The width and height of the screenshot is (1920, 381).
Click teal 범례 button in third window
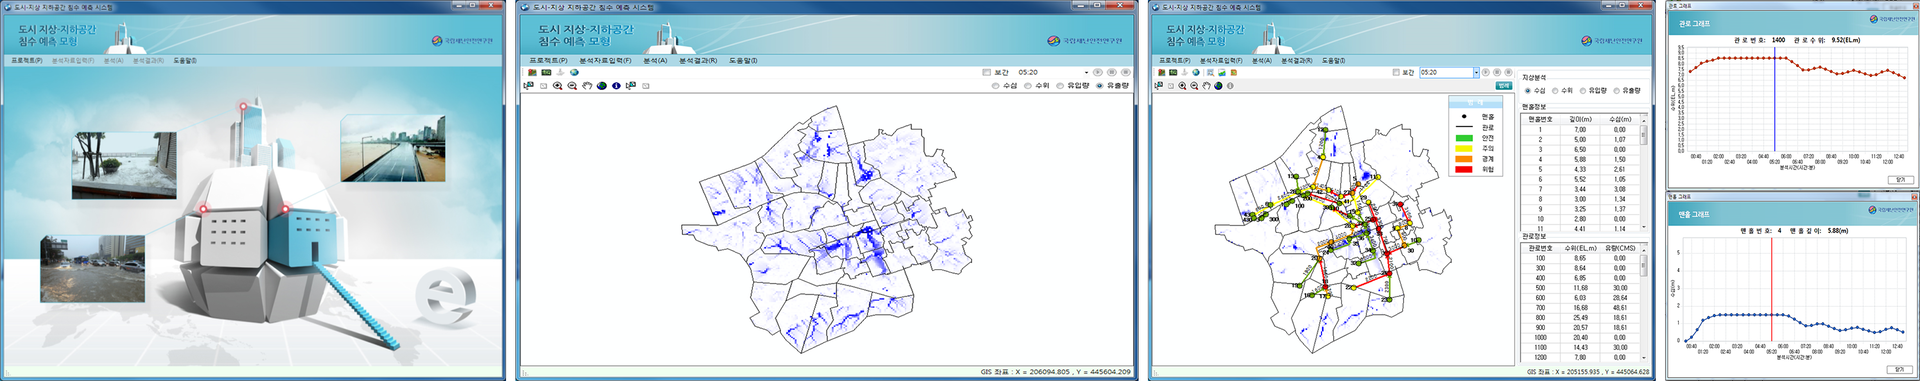pyautogui.click(x=1504, y=86)
